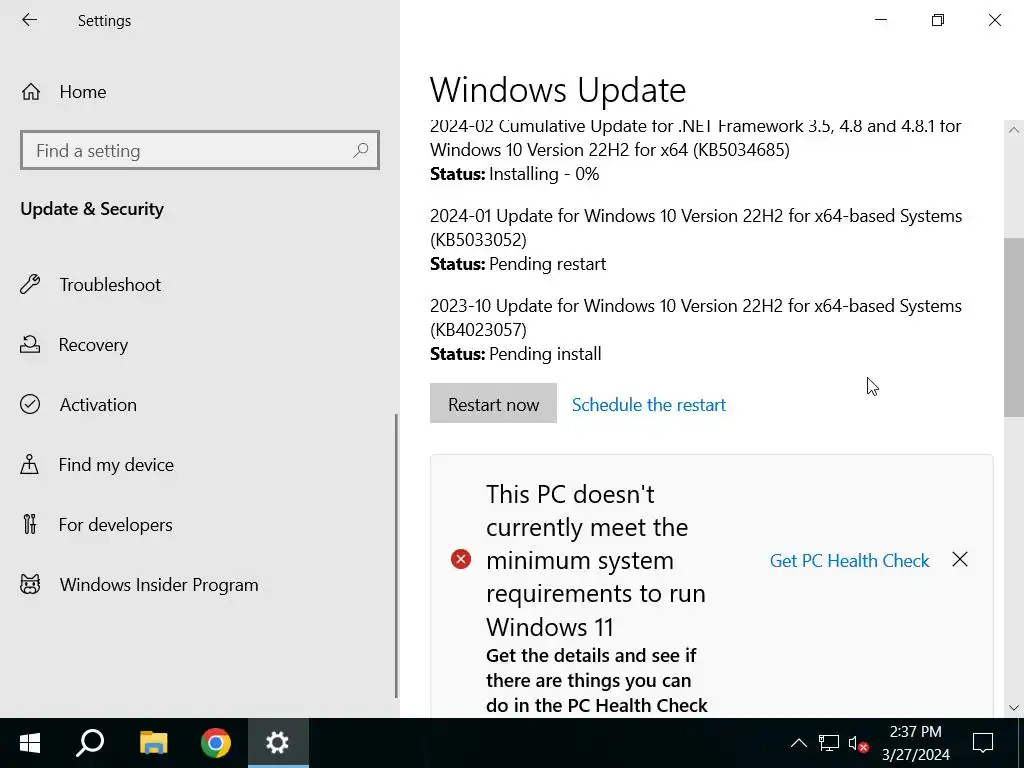The image size is (1024, 768).
Task: Restore down the Settings window
Action: 938,20
